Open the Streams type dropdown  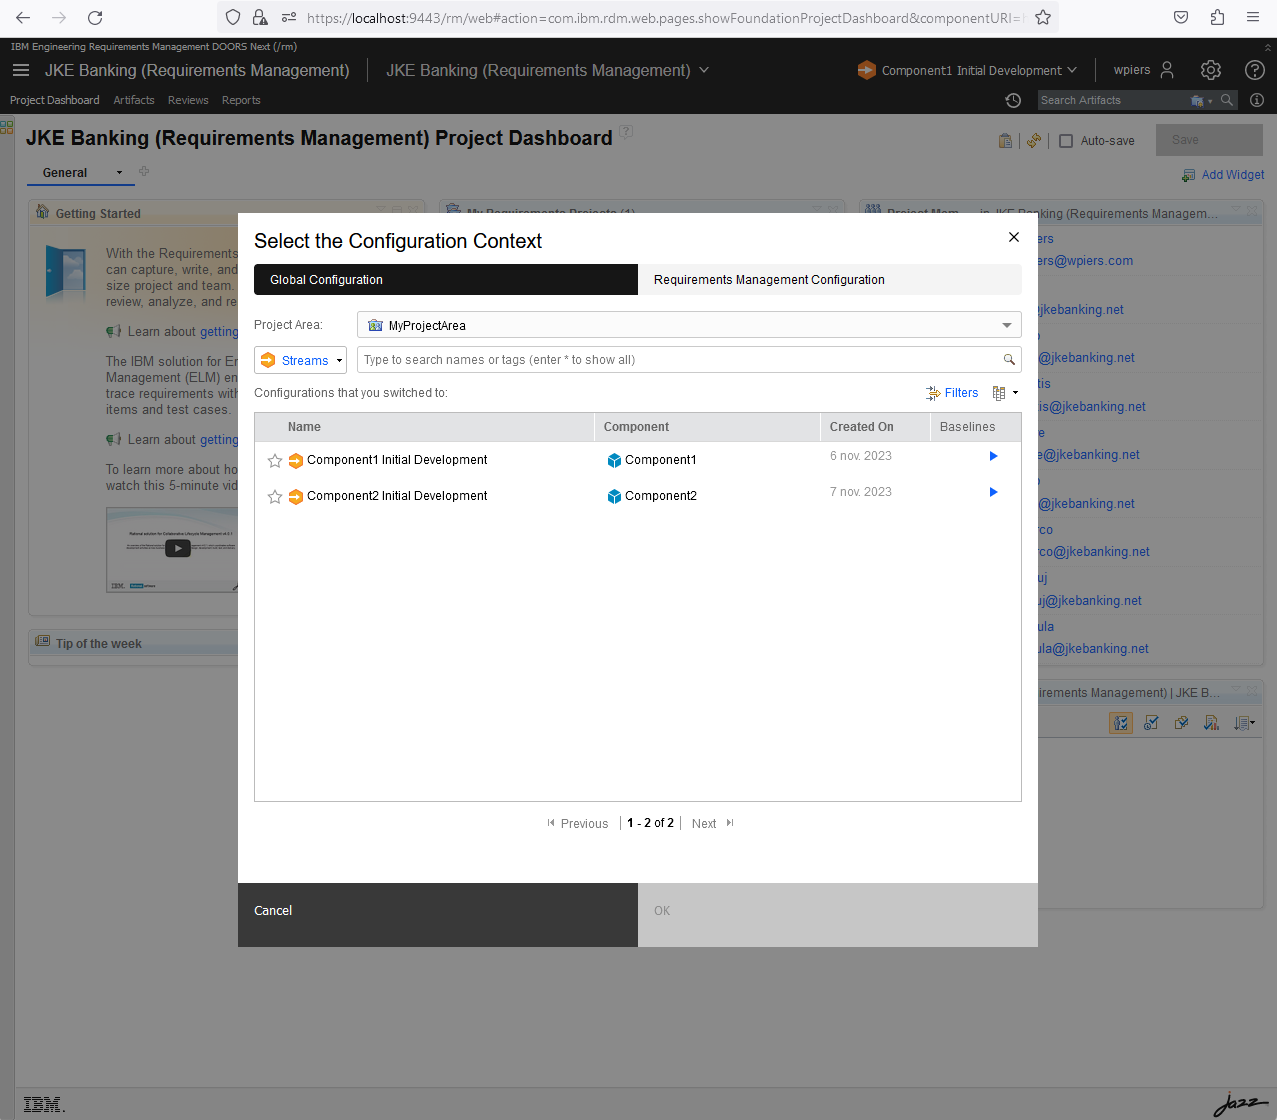click(300, 360)
